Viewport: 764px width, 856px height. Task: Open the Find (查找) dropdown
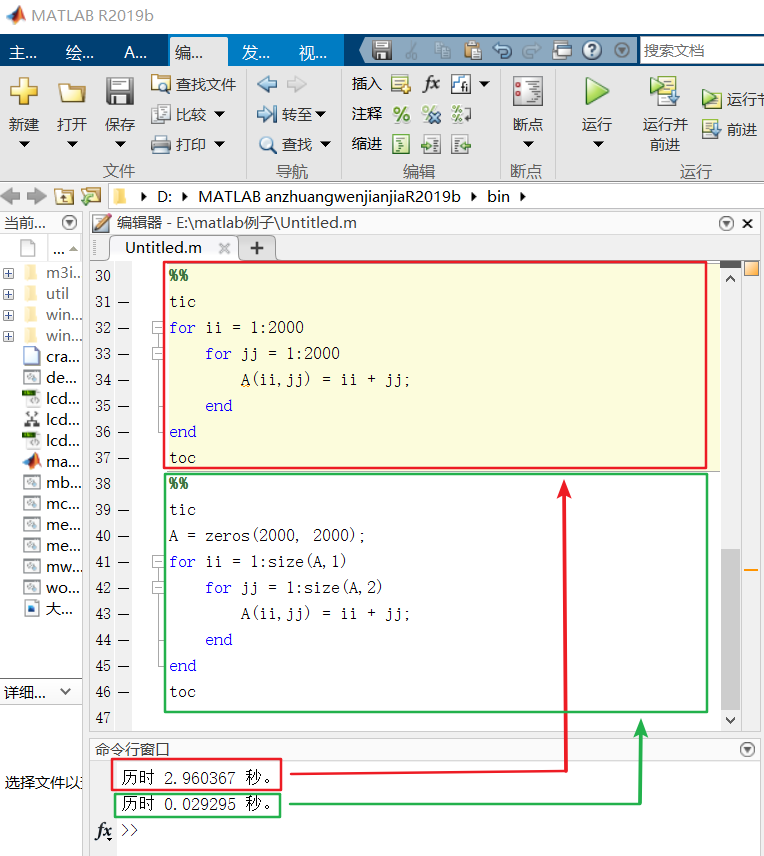(x=294, y=144)
